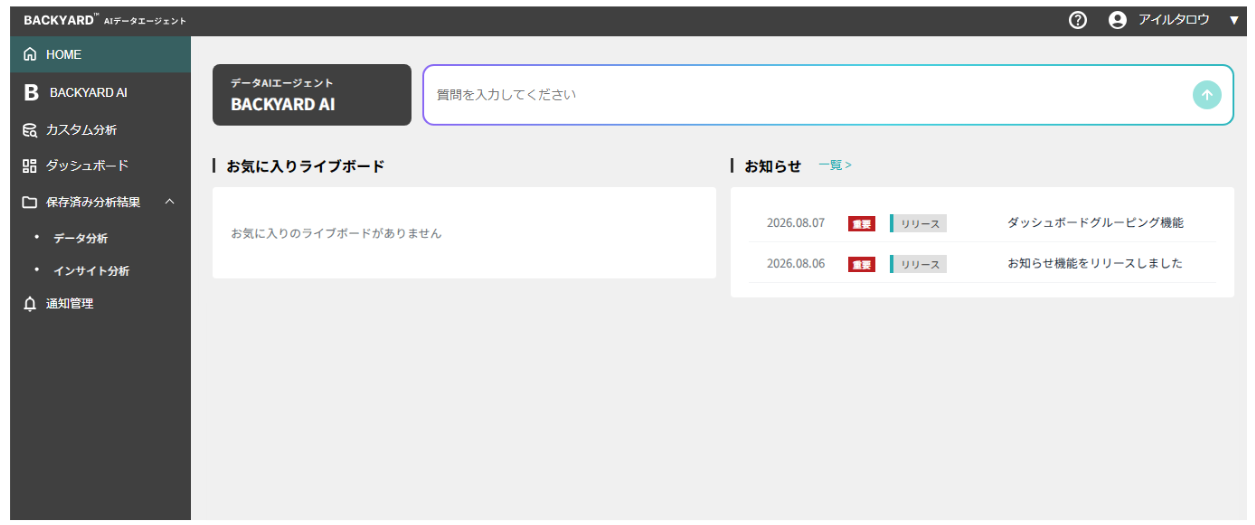Collapse the 保存済み分析結果 section chevron

(169, 202)
